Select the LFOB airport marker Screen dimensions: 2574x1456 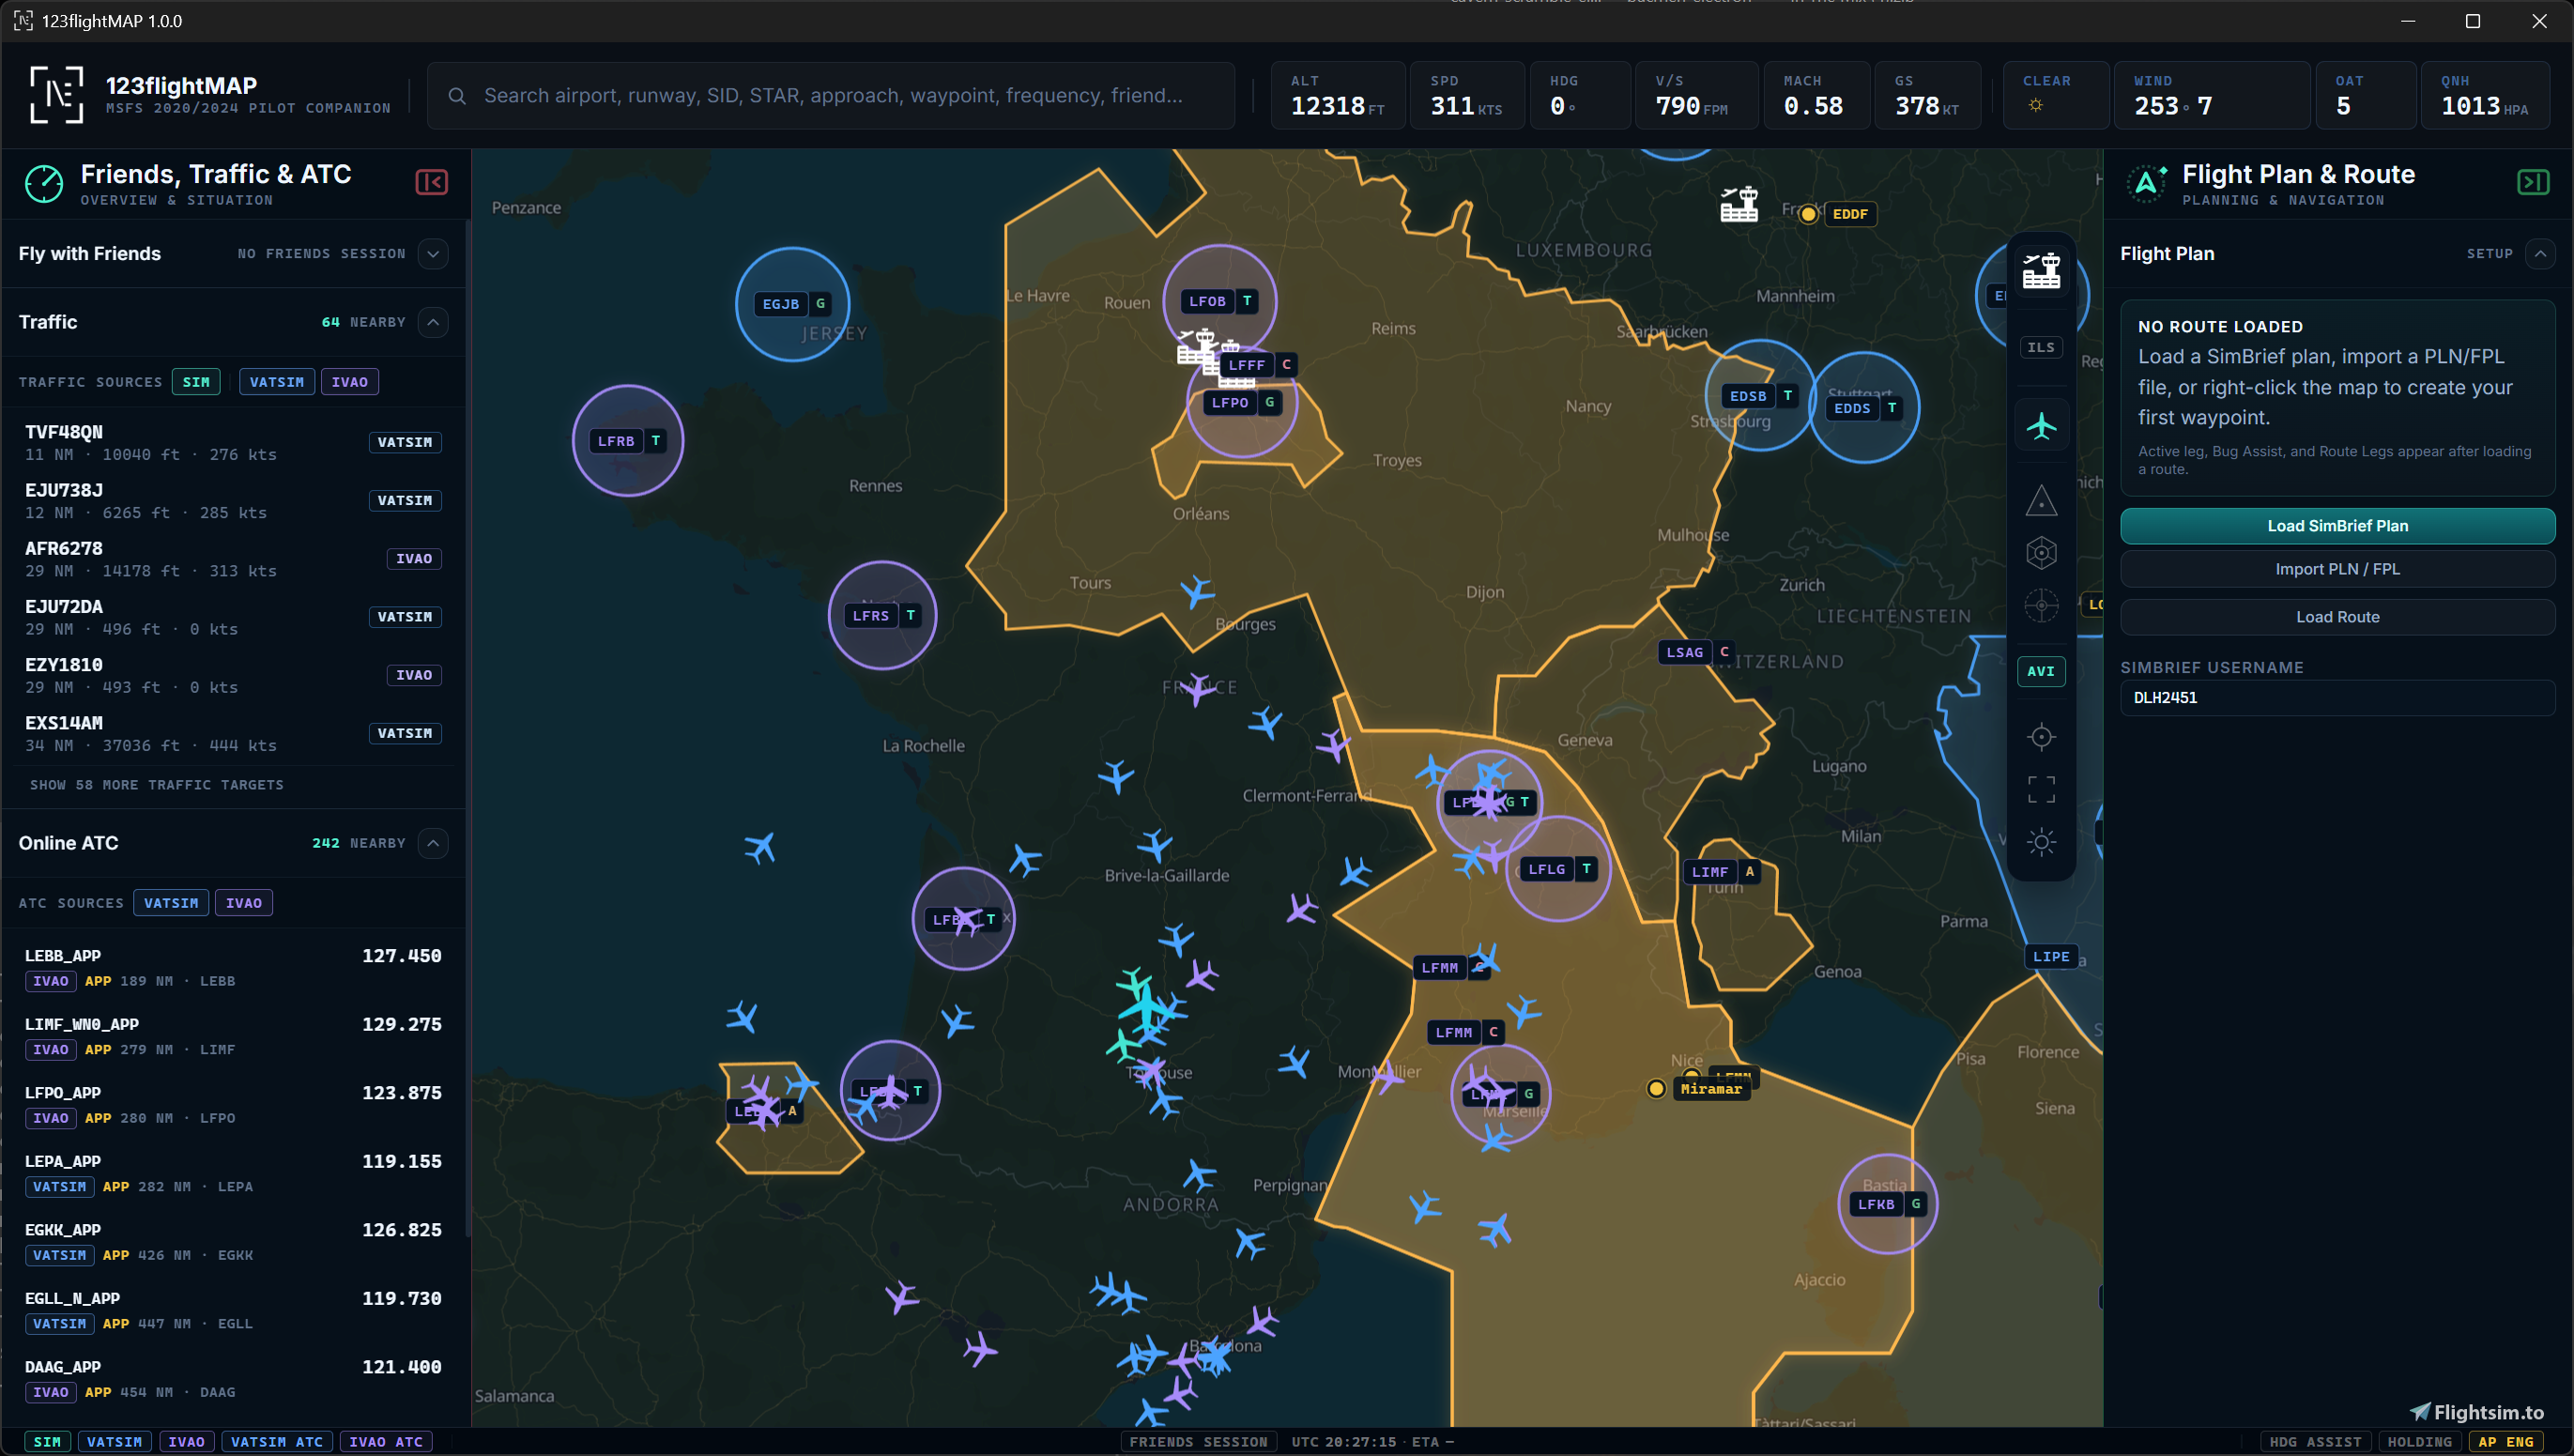[x=1220, y=301]
